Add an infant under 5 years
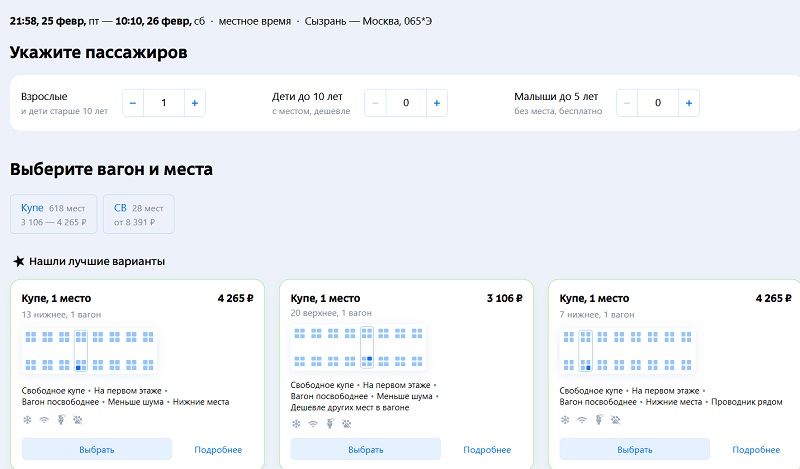Screen dimensions: 800x469 click(689, 103)
